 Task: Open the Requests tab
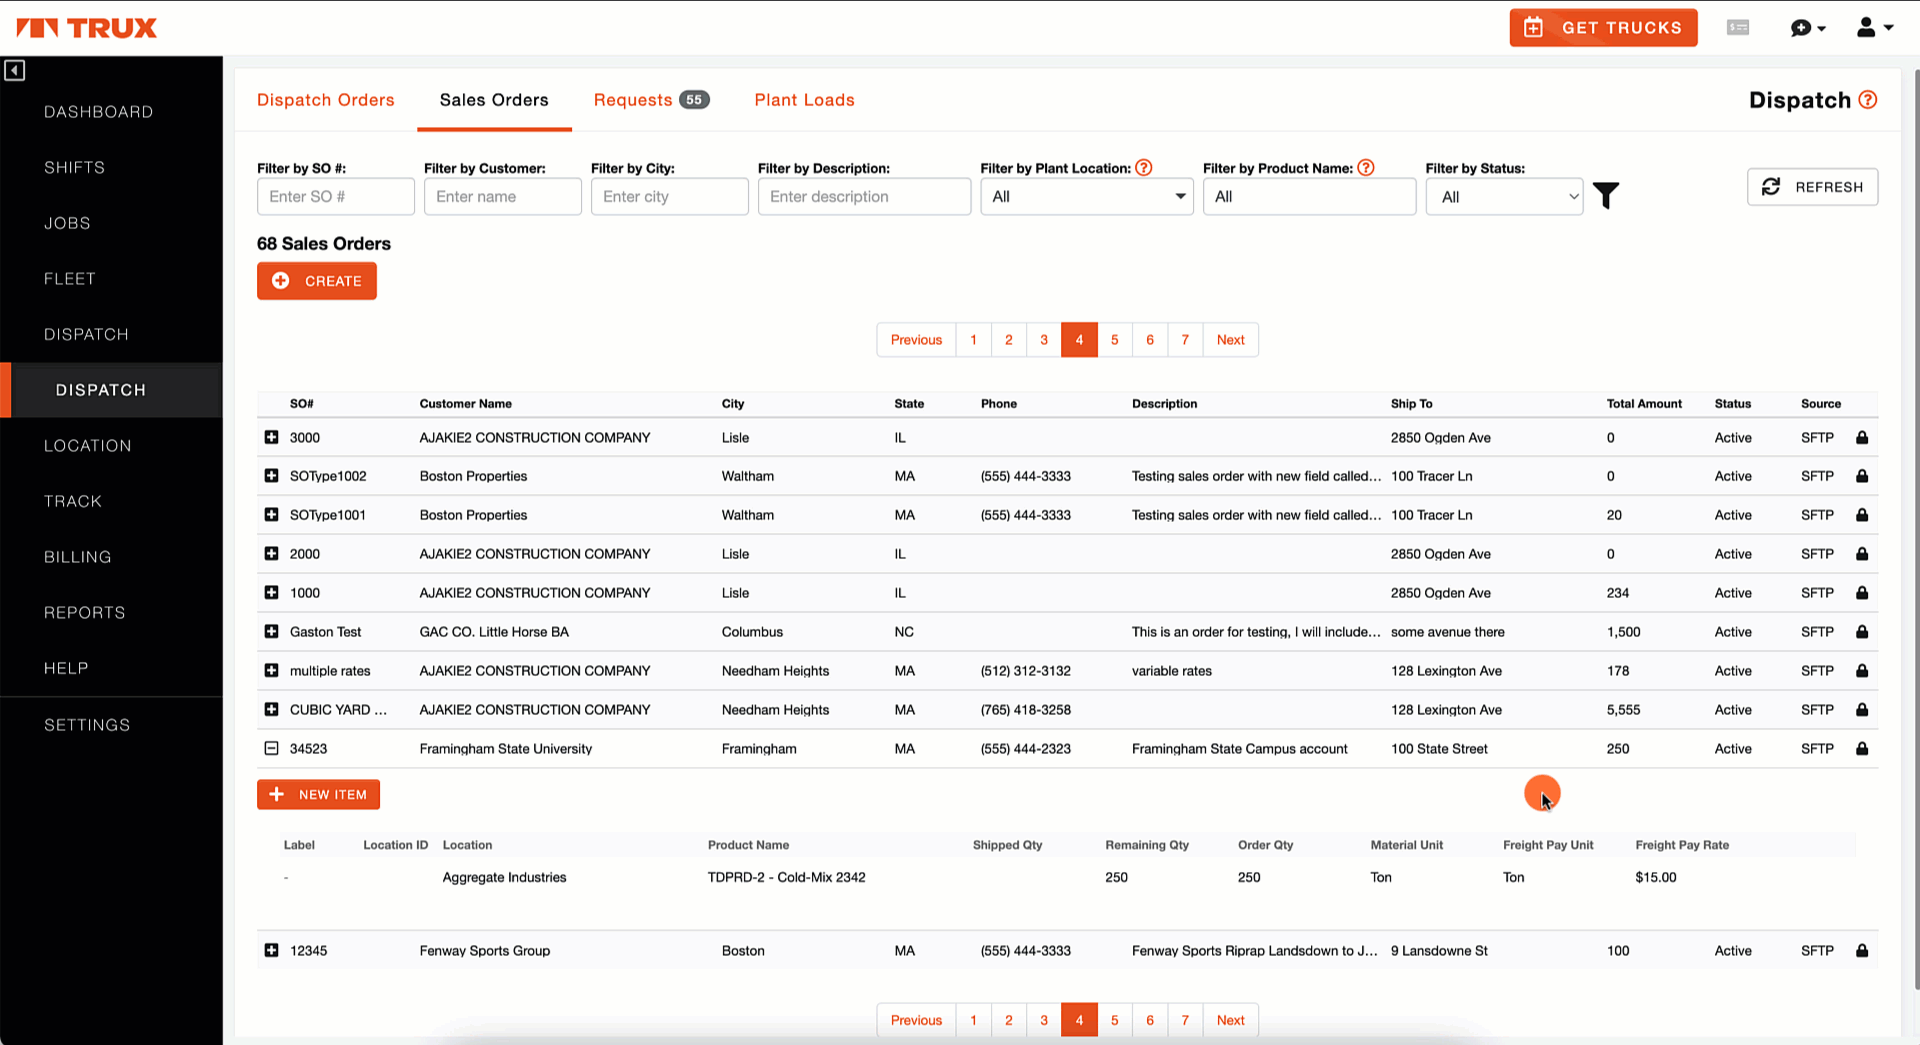tap(651, 100)
